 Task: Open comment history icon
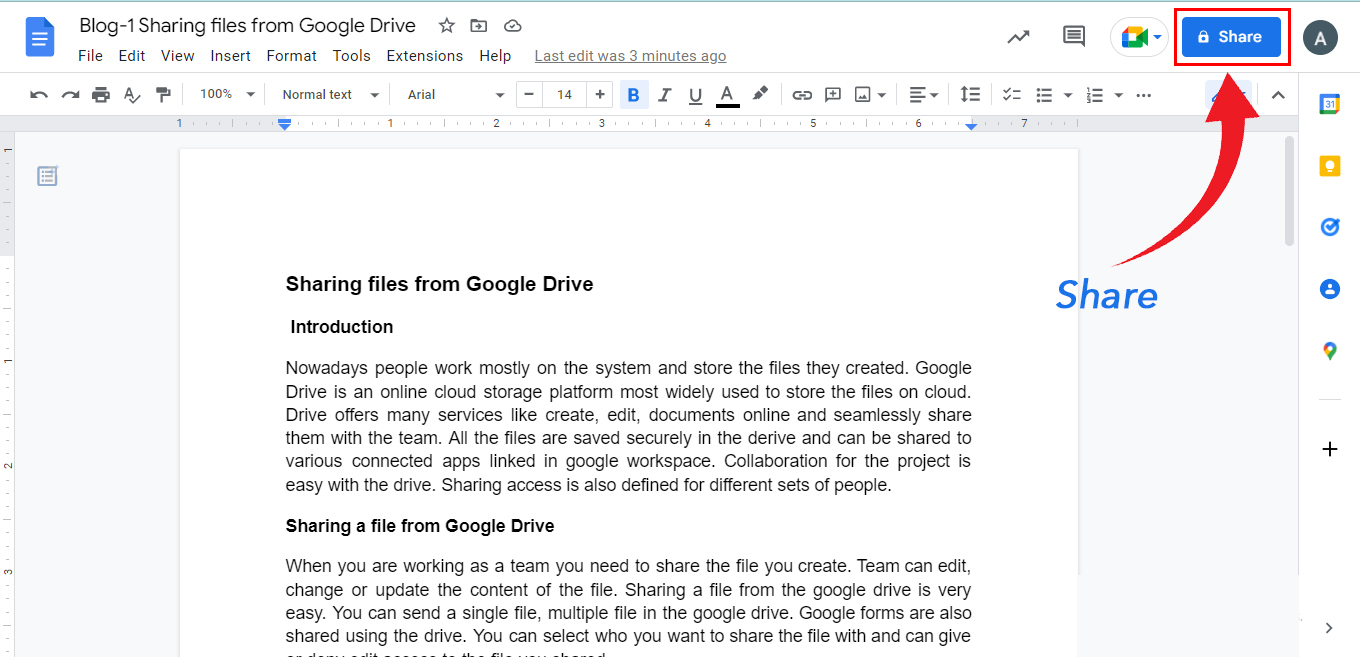click(x=1074, y=37)
